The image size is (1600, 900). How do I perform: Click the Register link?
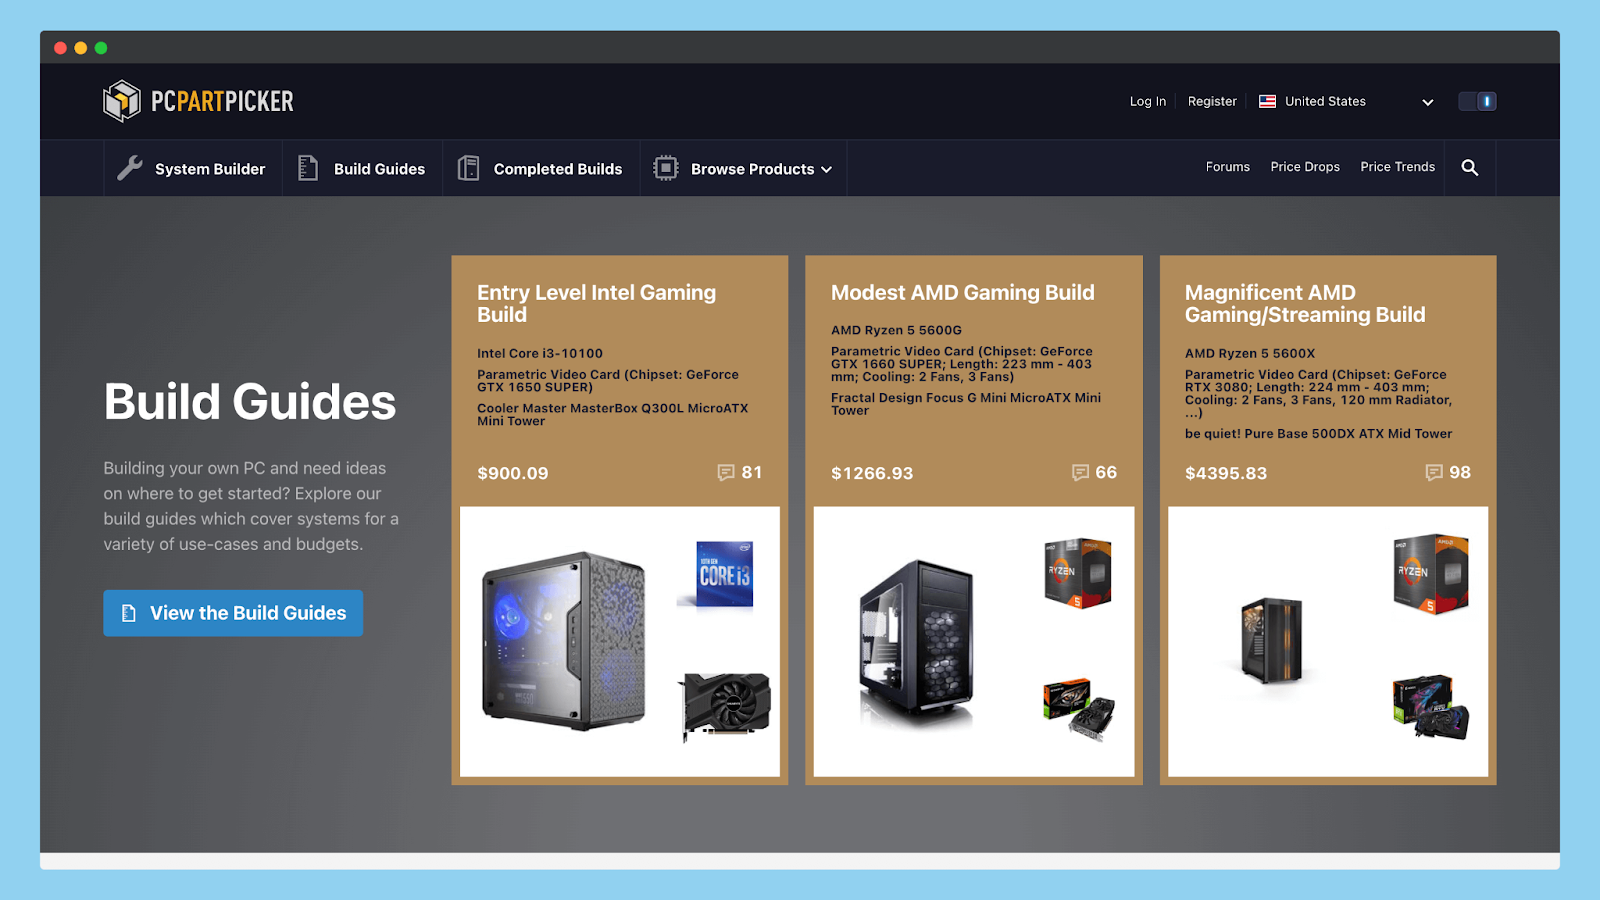(1212, 101)
